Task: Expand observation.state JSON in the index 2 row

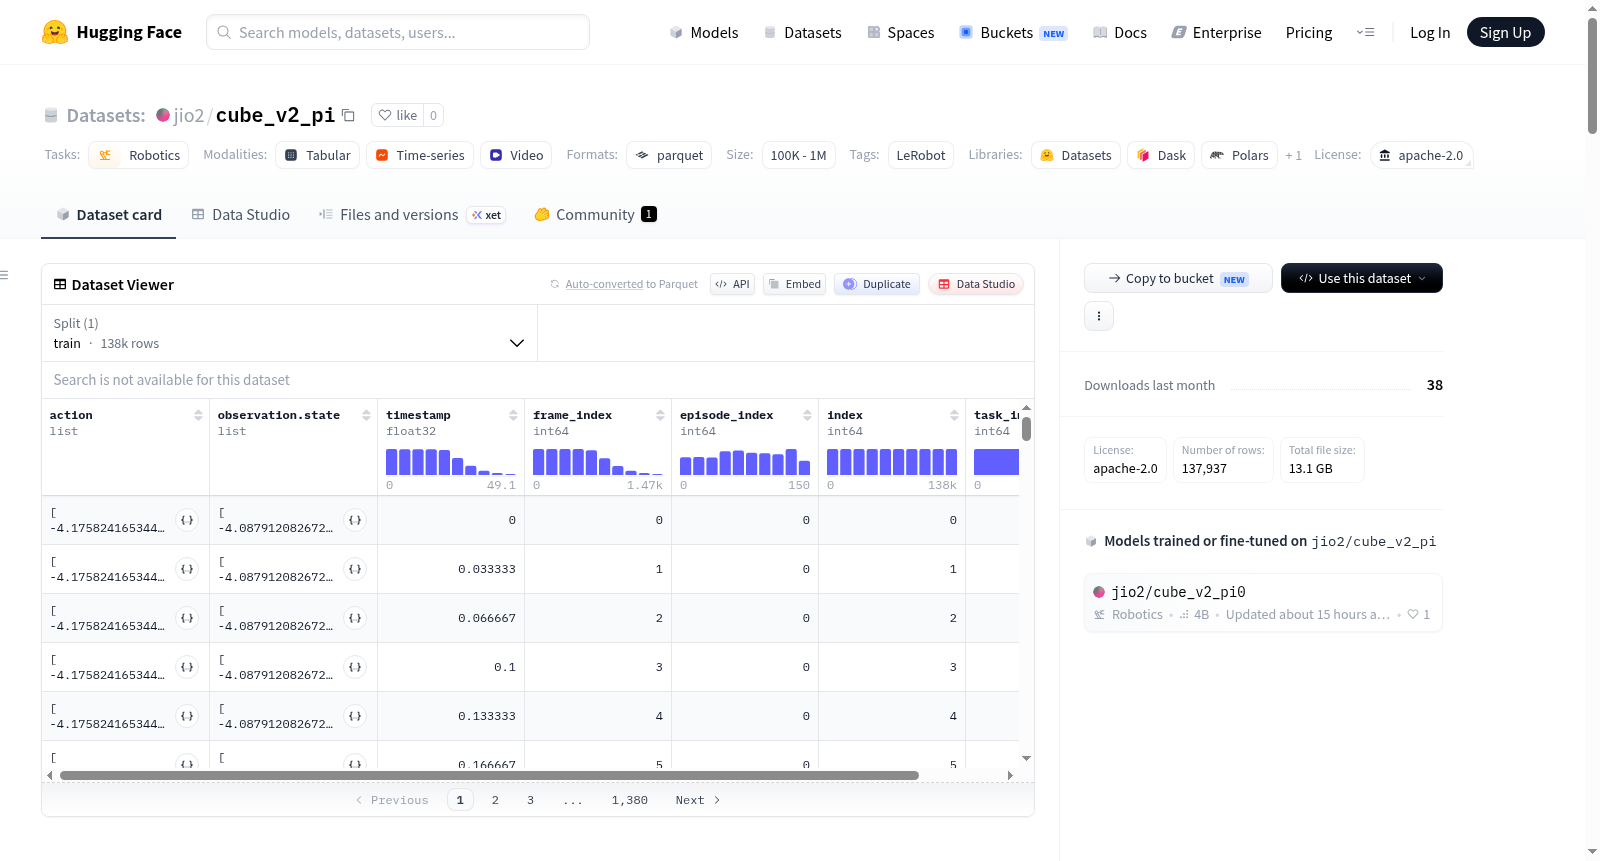Action: point(355,618)
